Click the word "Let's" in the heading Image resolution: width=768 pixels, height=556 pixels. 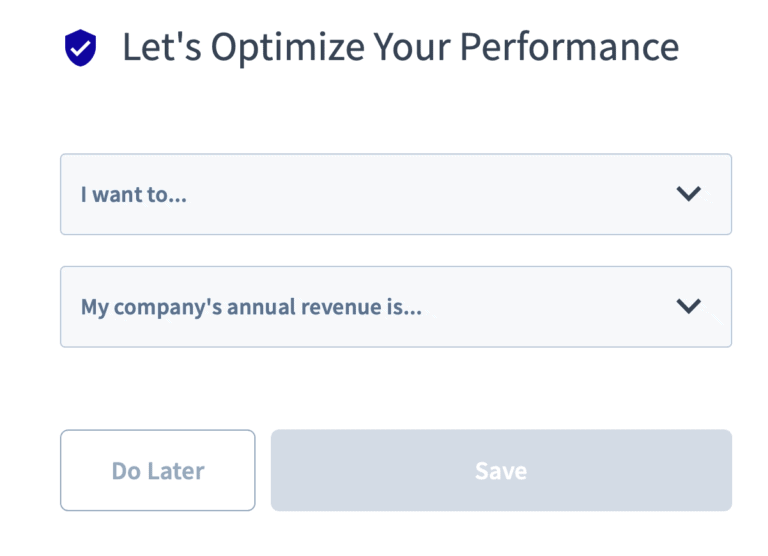pos(162,47)
